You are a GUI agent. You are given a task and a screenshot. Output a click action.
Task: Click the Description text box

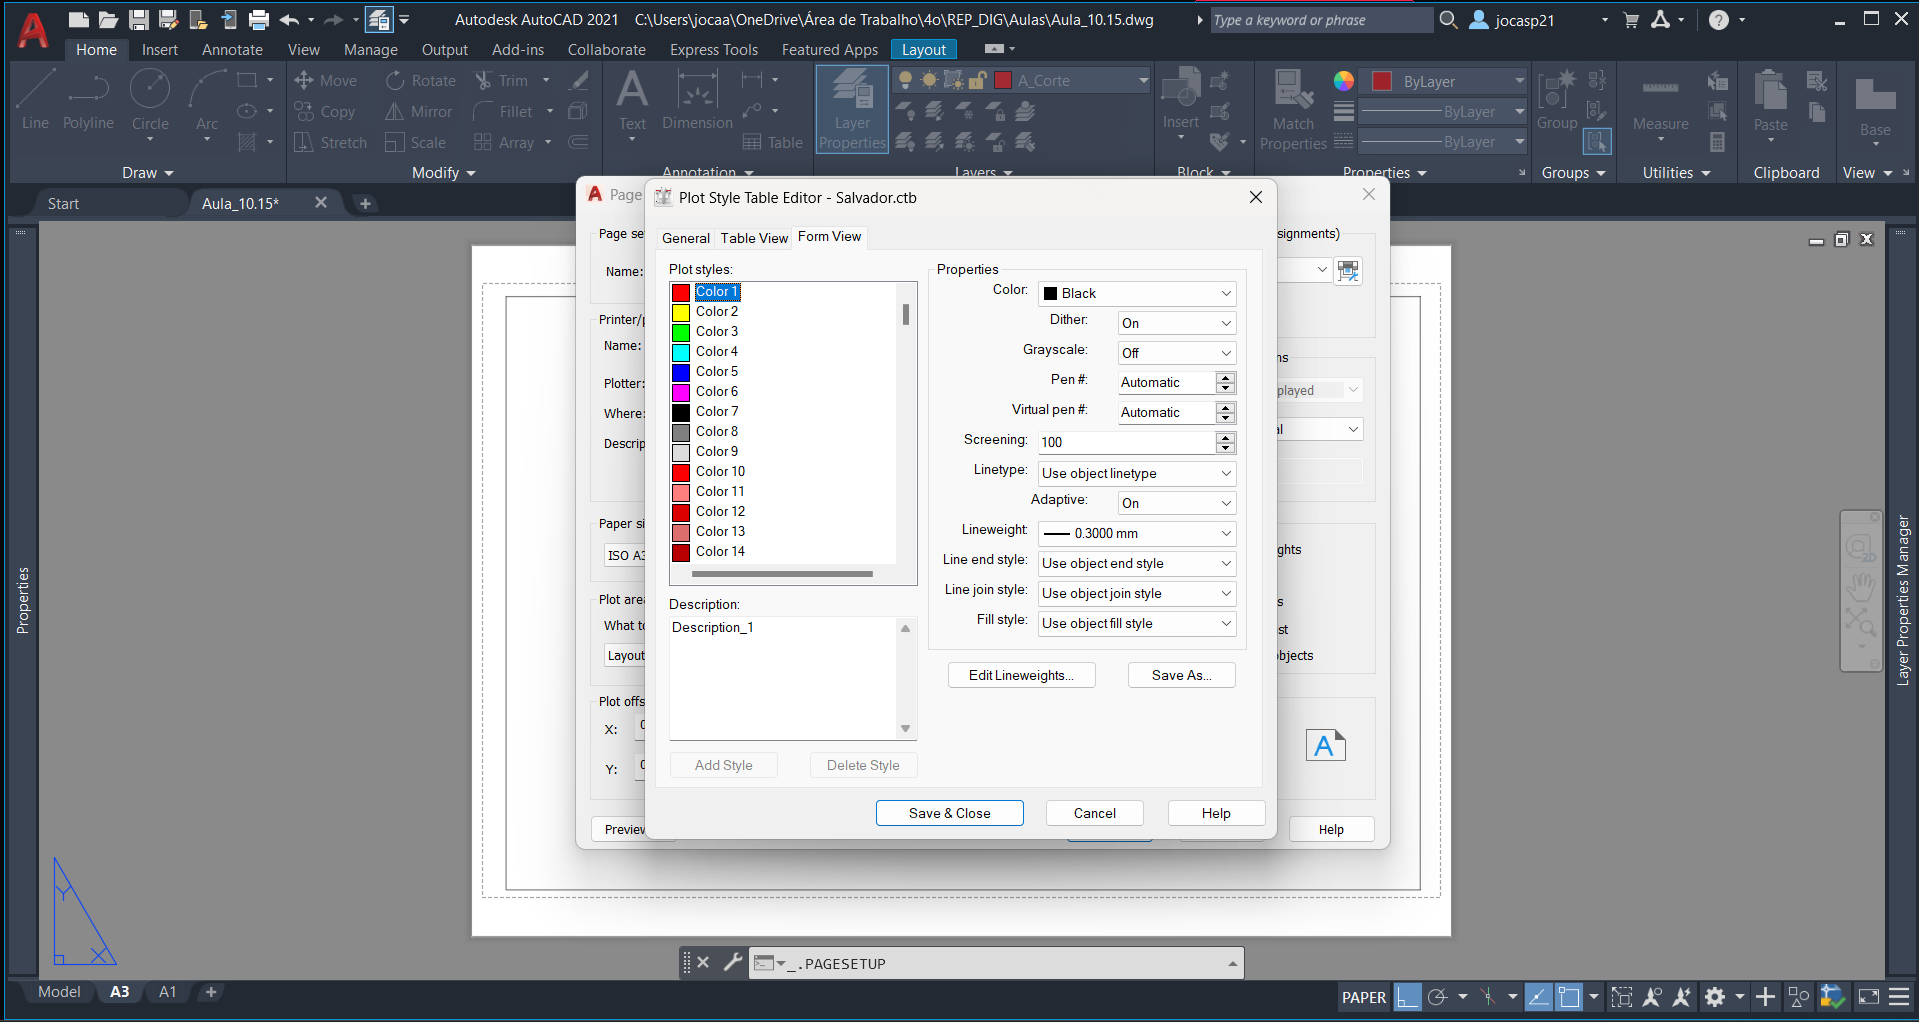coord(785,678)
